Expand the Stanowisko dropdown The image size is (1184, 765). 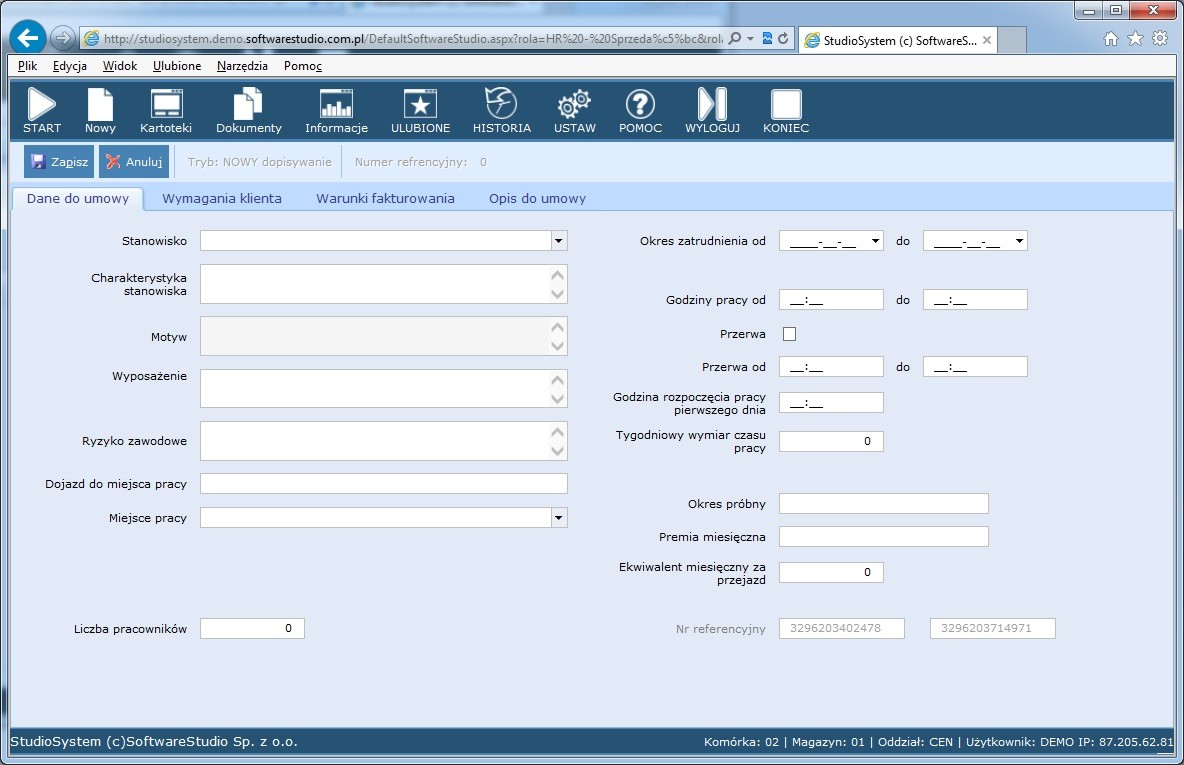[x=558, y=241]
